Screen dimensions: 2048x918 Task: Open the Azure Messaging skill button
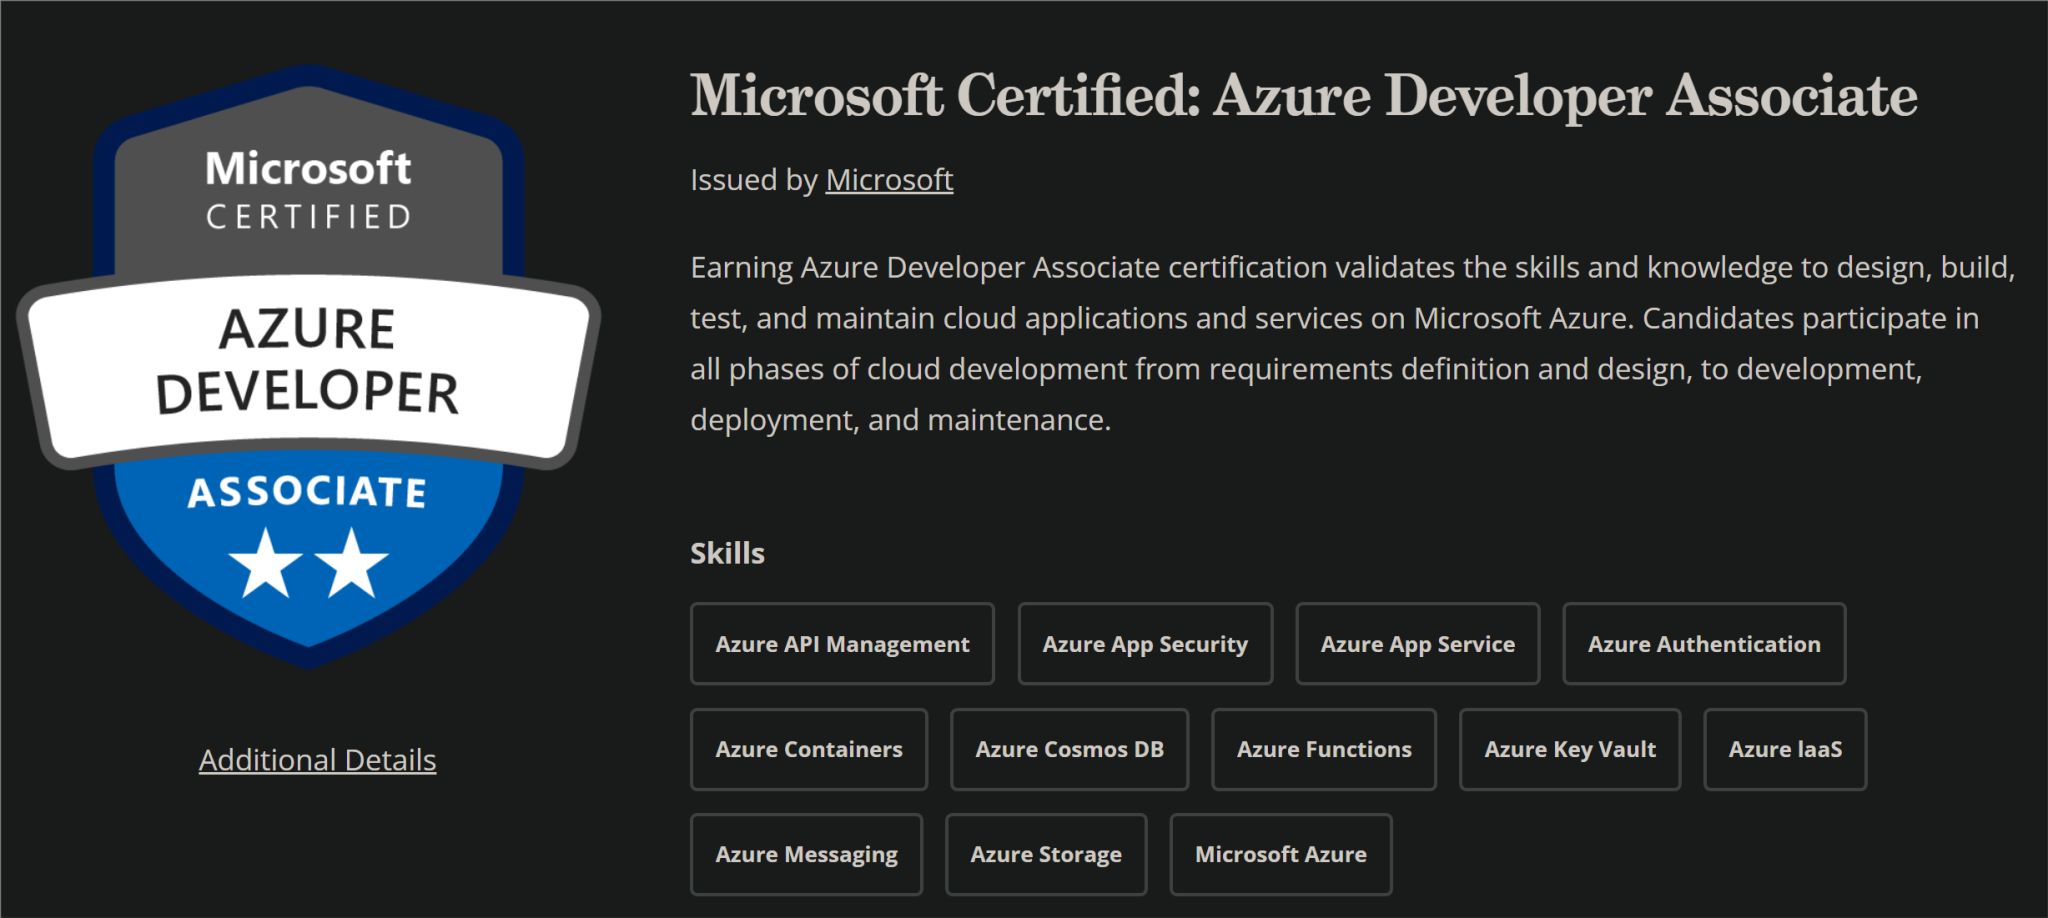point(806,854)
